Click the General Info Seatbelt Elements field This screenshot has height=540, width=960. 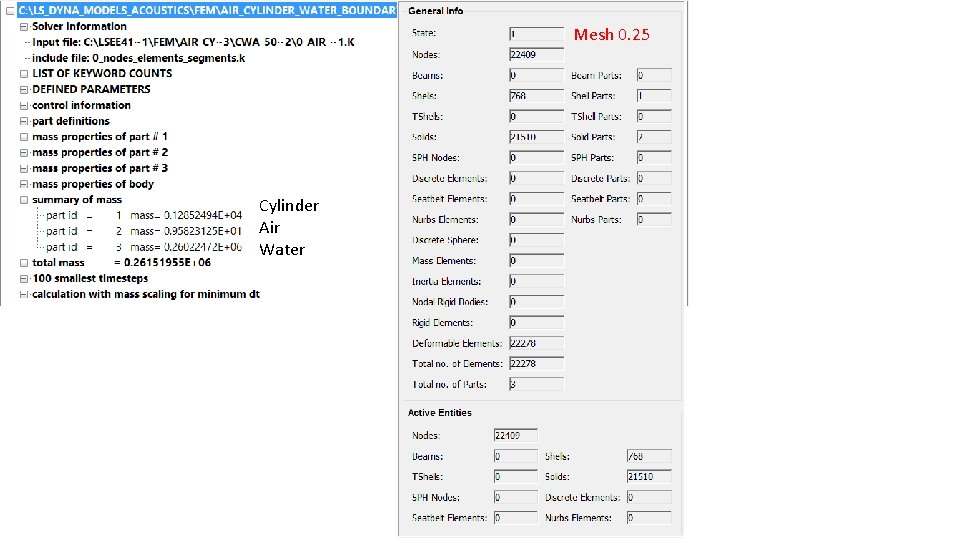536,198
